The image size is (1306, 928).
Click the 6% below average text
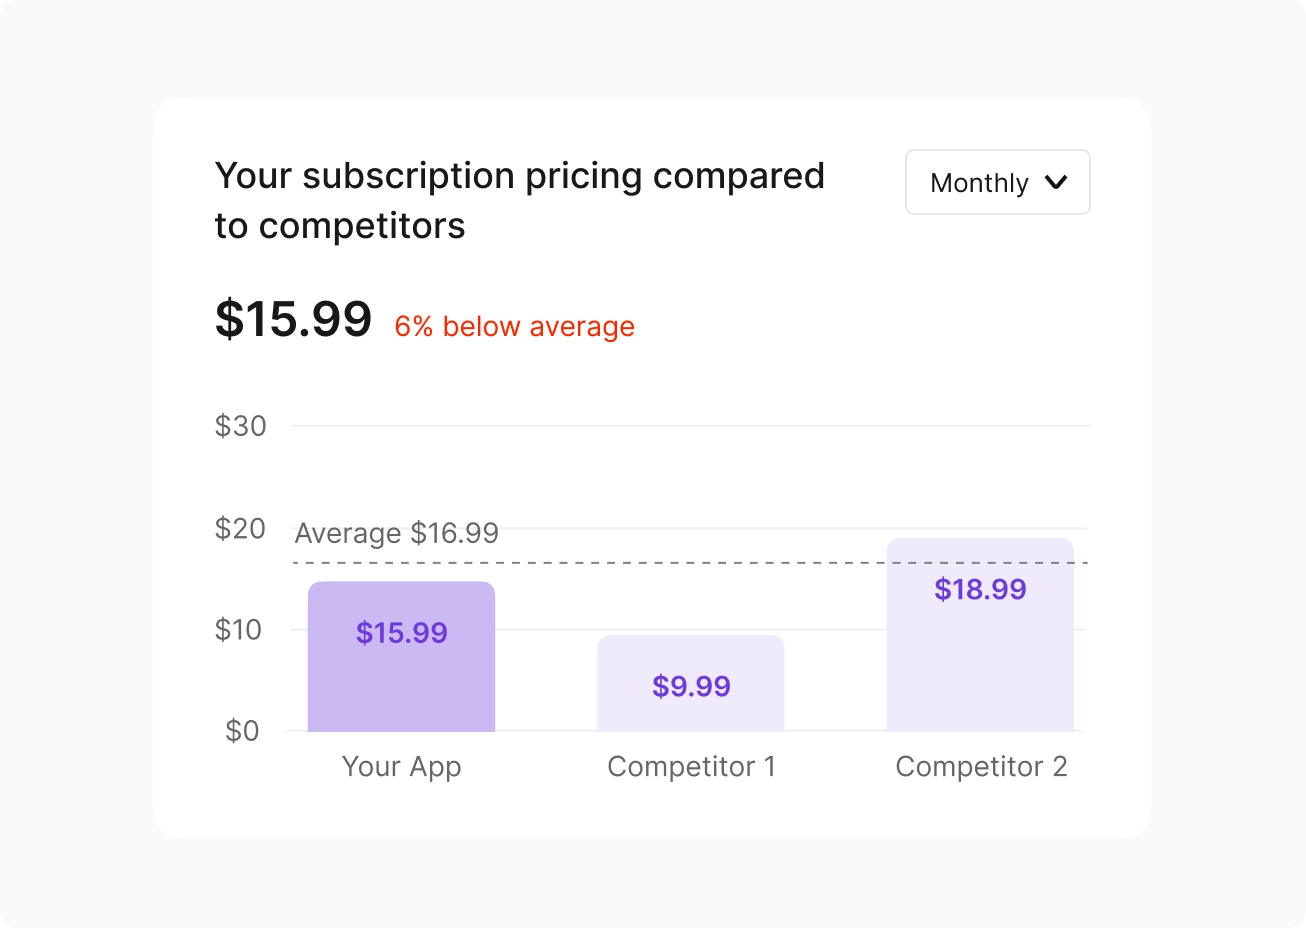514,326
